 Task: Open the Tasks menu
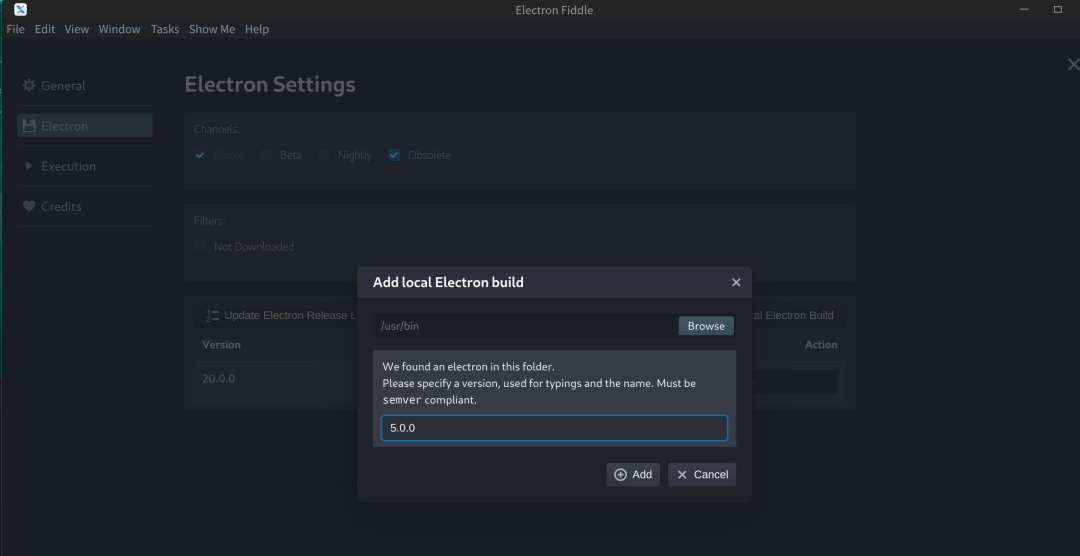165,29
